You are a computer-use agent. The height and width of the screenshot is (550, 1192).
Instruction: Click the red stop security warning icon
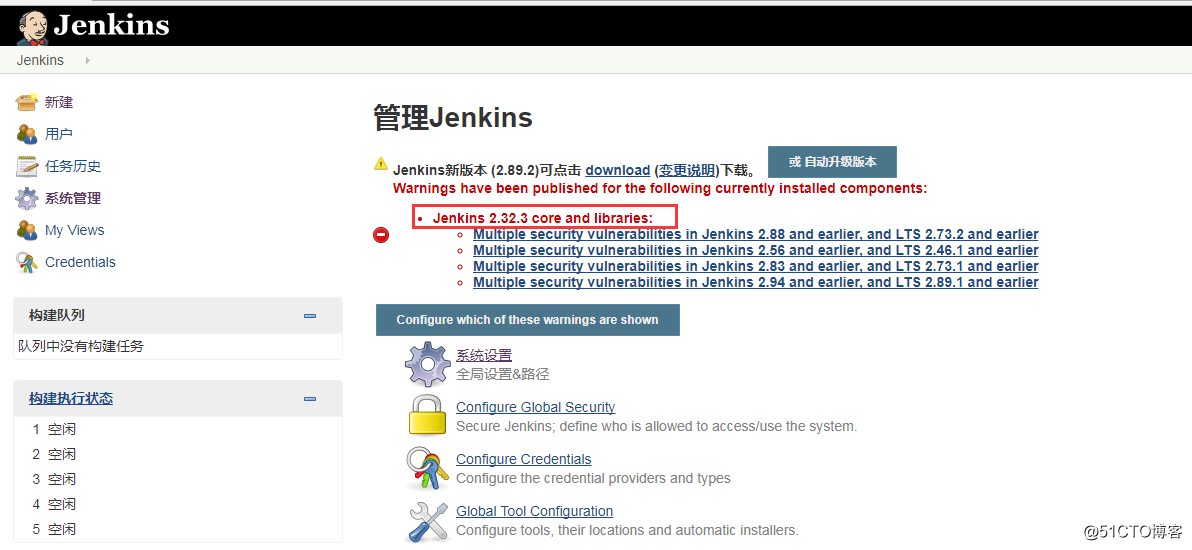381,235
